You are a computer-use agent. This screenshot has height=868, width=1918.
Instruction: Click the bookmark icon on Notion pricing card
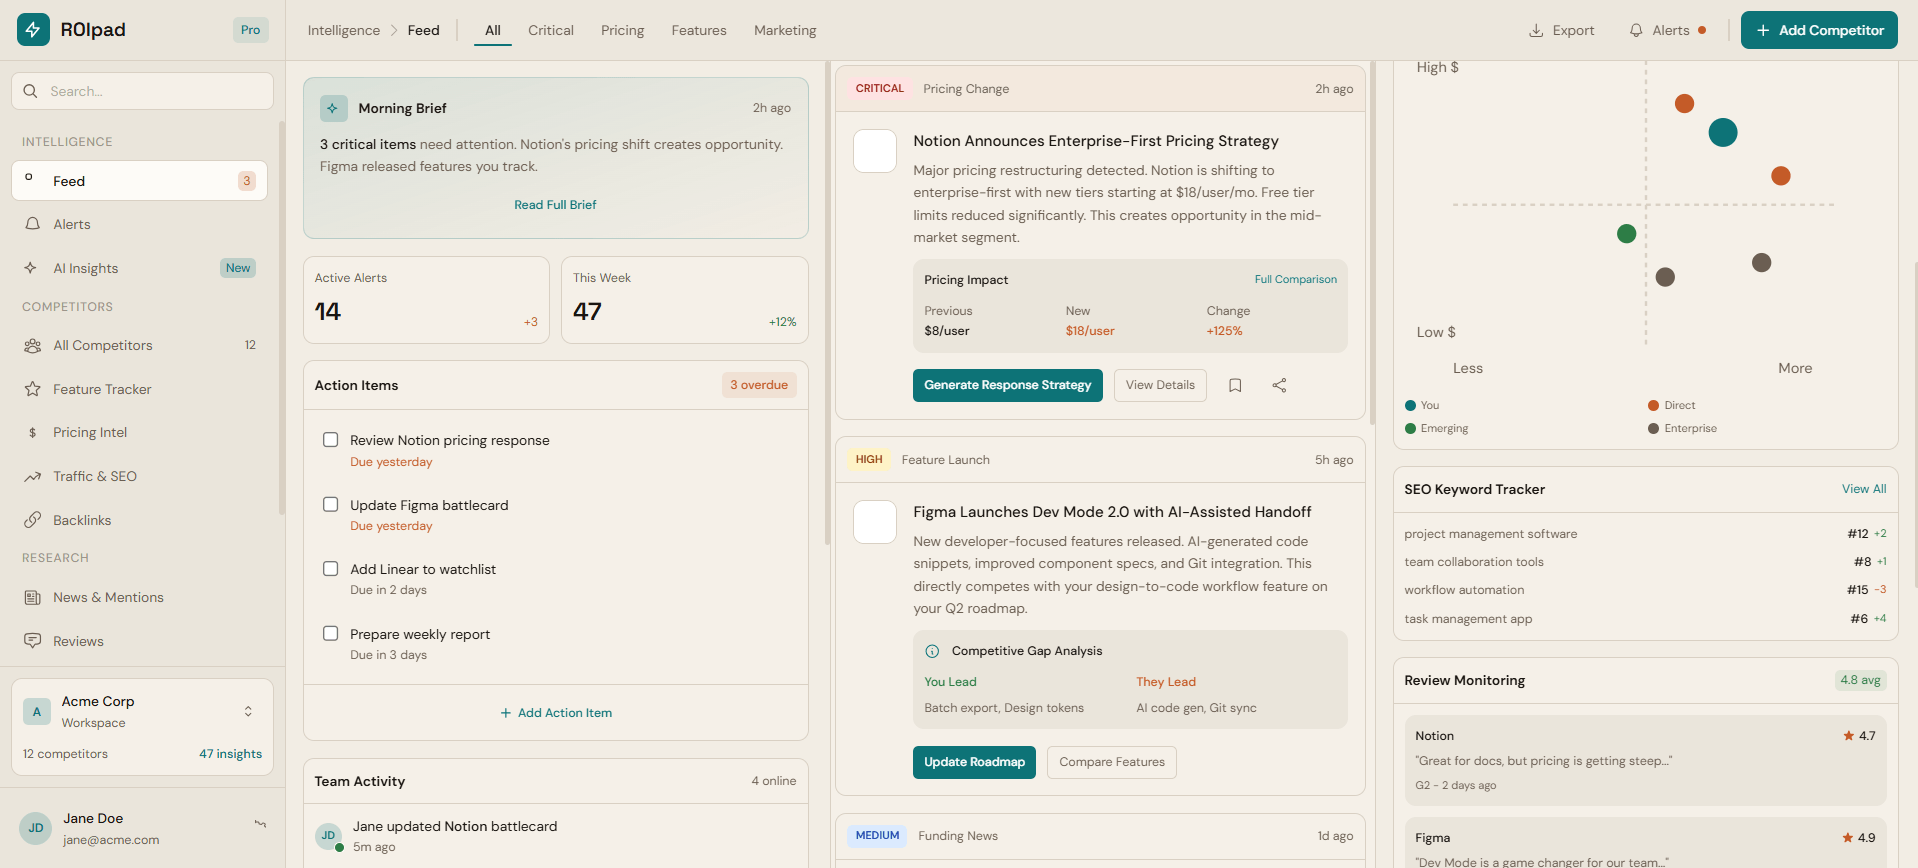(1235, 385)
